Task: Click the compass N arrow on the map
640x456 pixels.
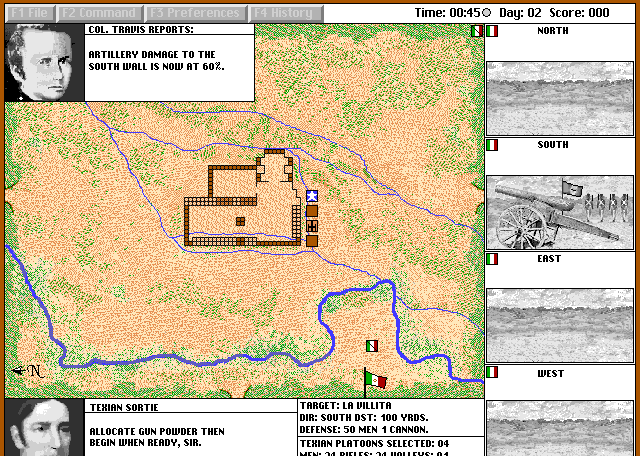Action: (28, 370)
